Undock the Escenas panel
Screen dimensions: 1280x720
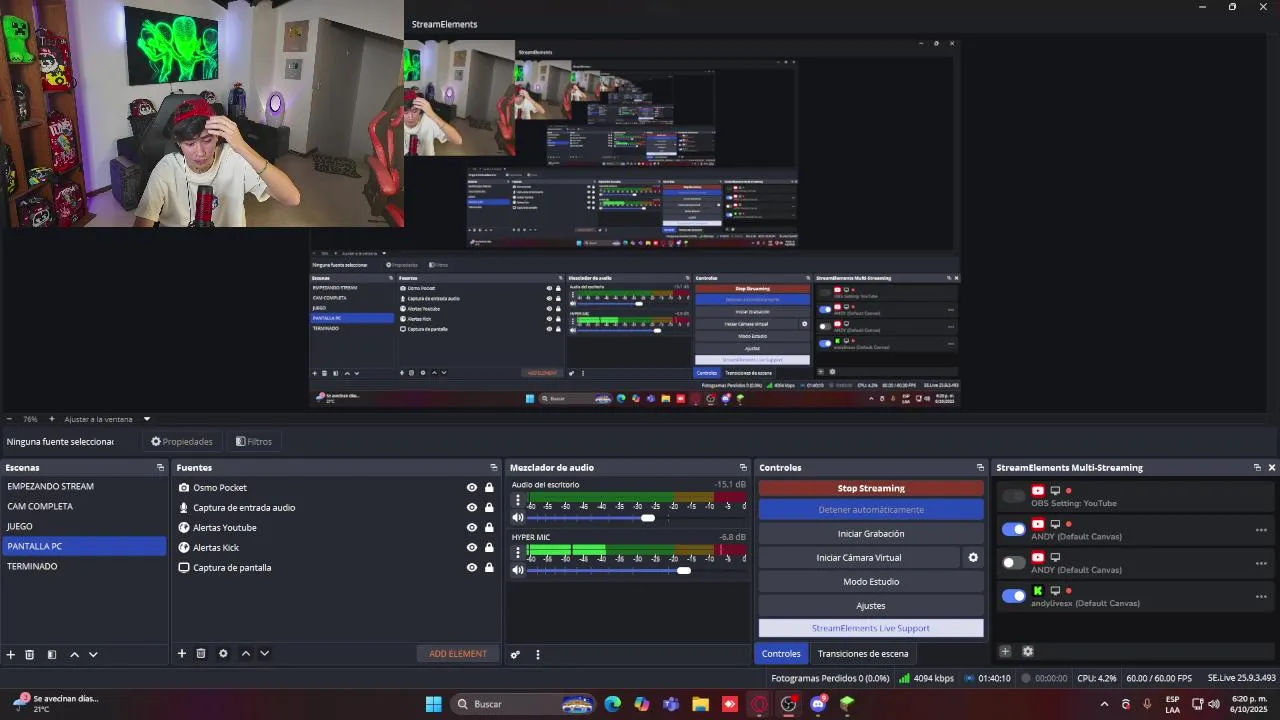click(x=160, y=467)
